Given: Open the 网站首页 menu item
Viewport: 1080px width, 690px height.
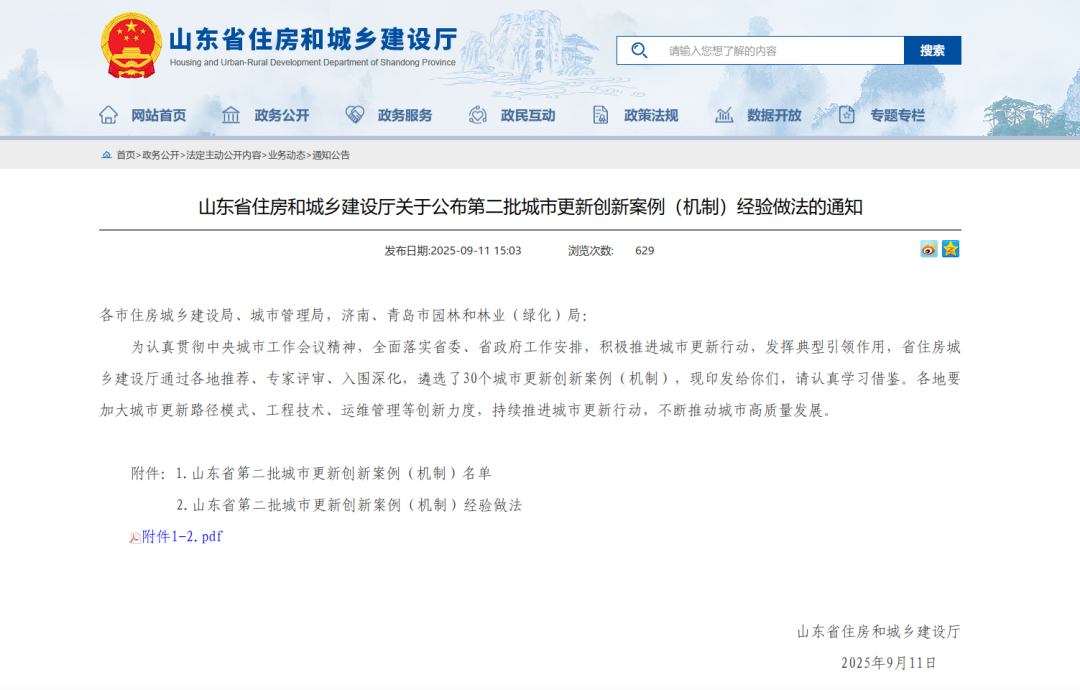Looking at the screenshot, I should click(x=159, y=116).
